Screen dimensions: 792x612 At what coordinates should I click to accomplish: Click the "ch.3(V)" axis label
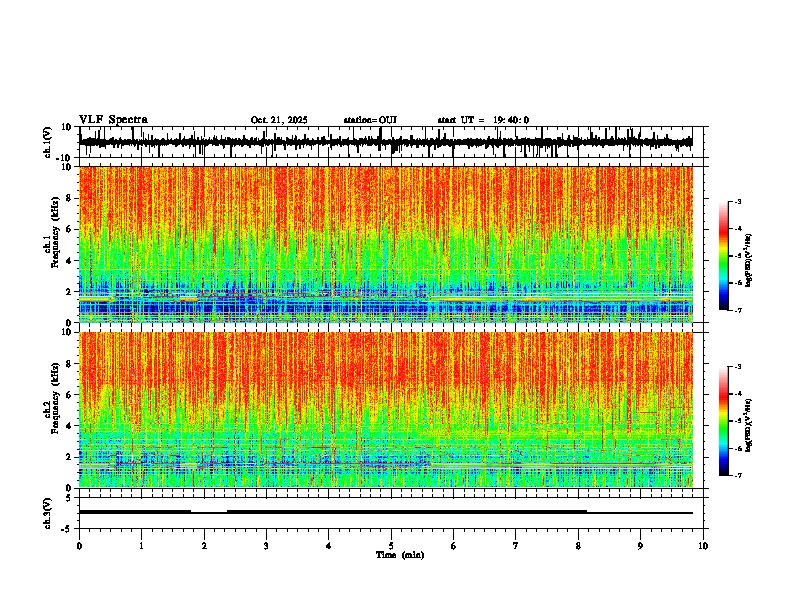pos(48,513)
